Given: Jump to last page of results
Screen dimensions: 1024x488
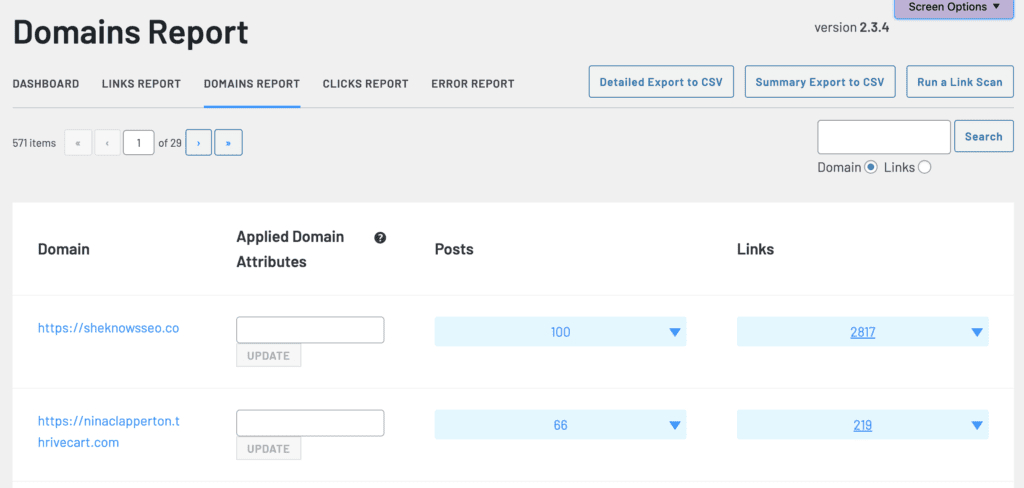Looking at the screenshot, I should click(x=229, y=142).
